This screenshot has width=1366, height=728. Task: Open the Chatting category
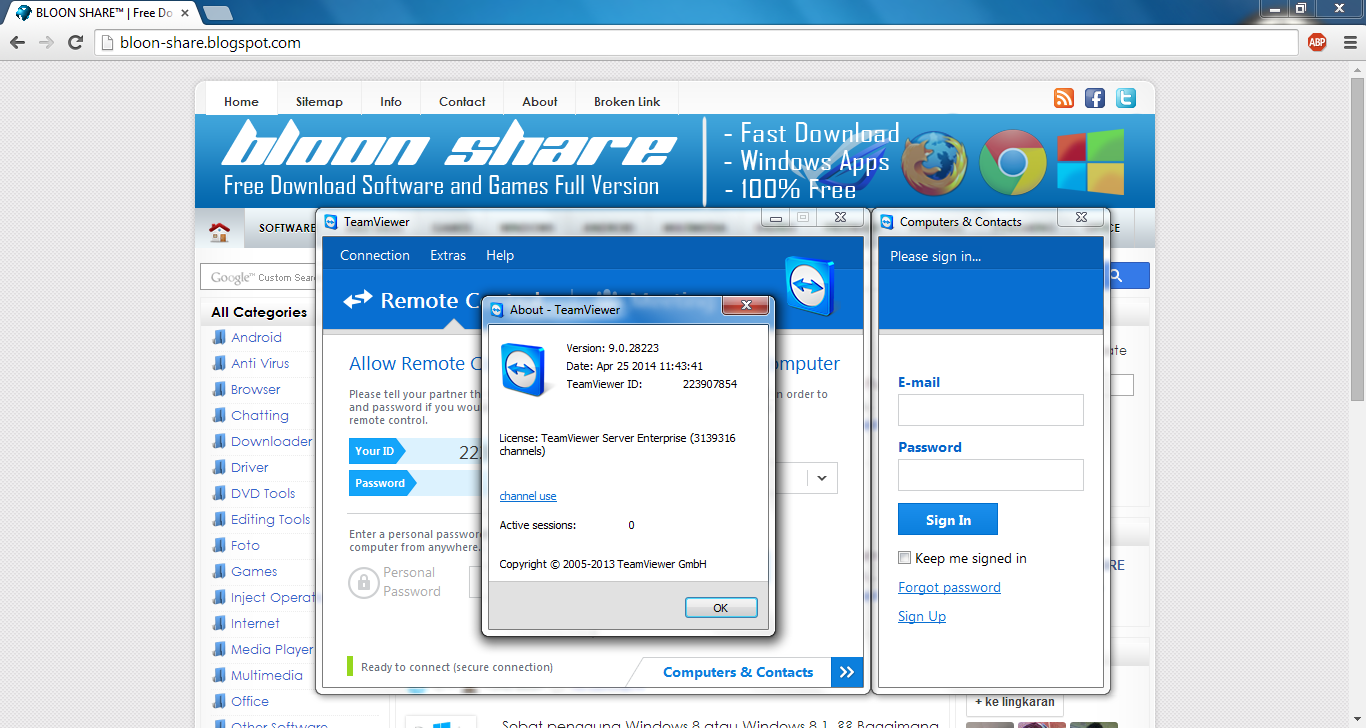click(260, 415)
